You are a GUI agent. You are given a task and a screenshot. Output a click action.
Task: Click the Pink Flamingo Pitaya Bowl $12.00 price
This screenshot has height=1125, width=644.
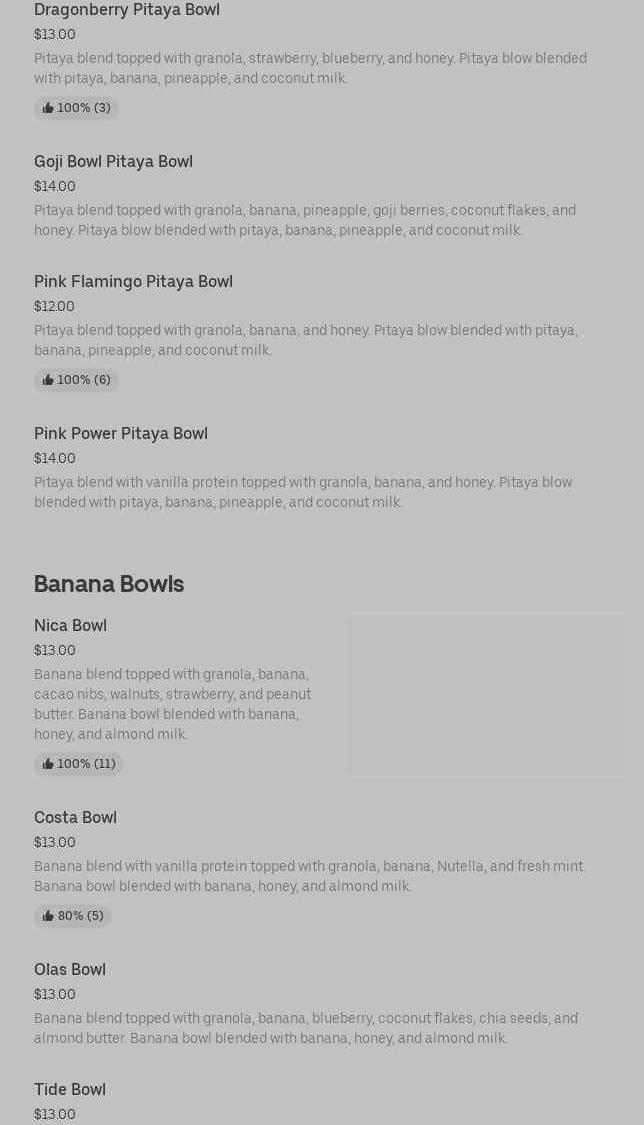coord(54,306)
